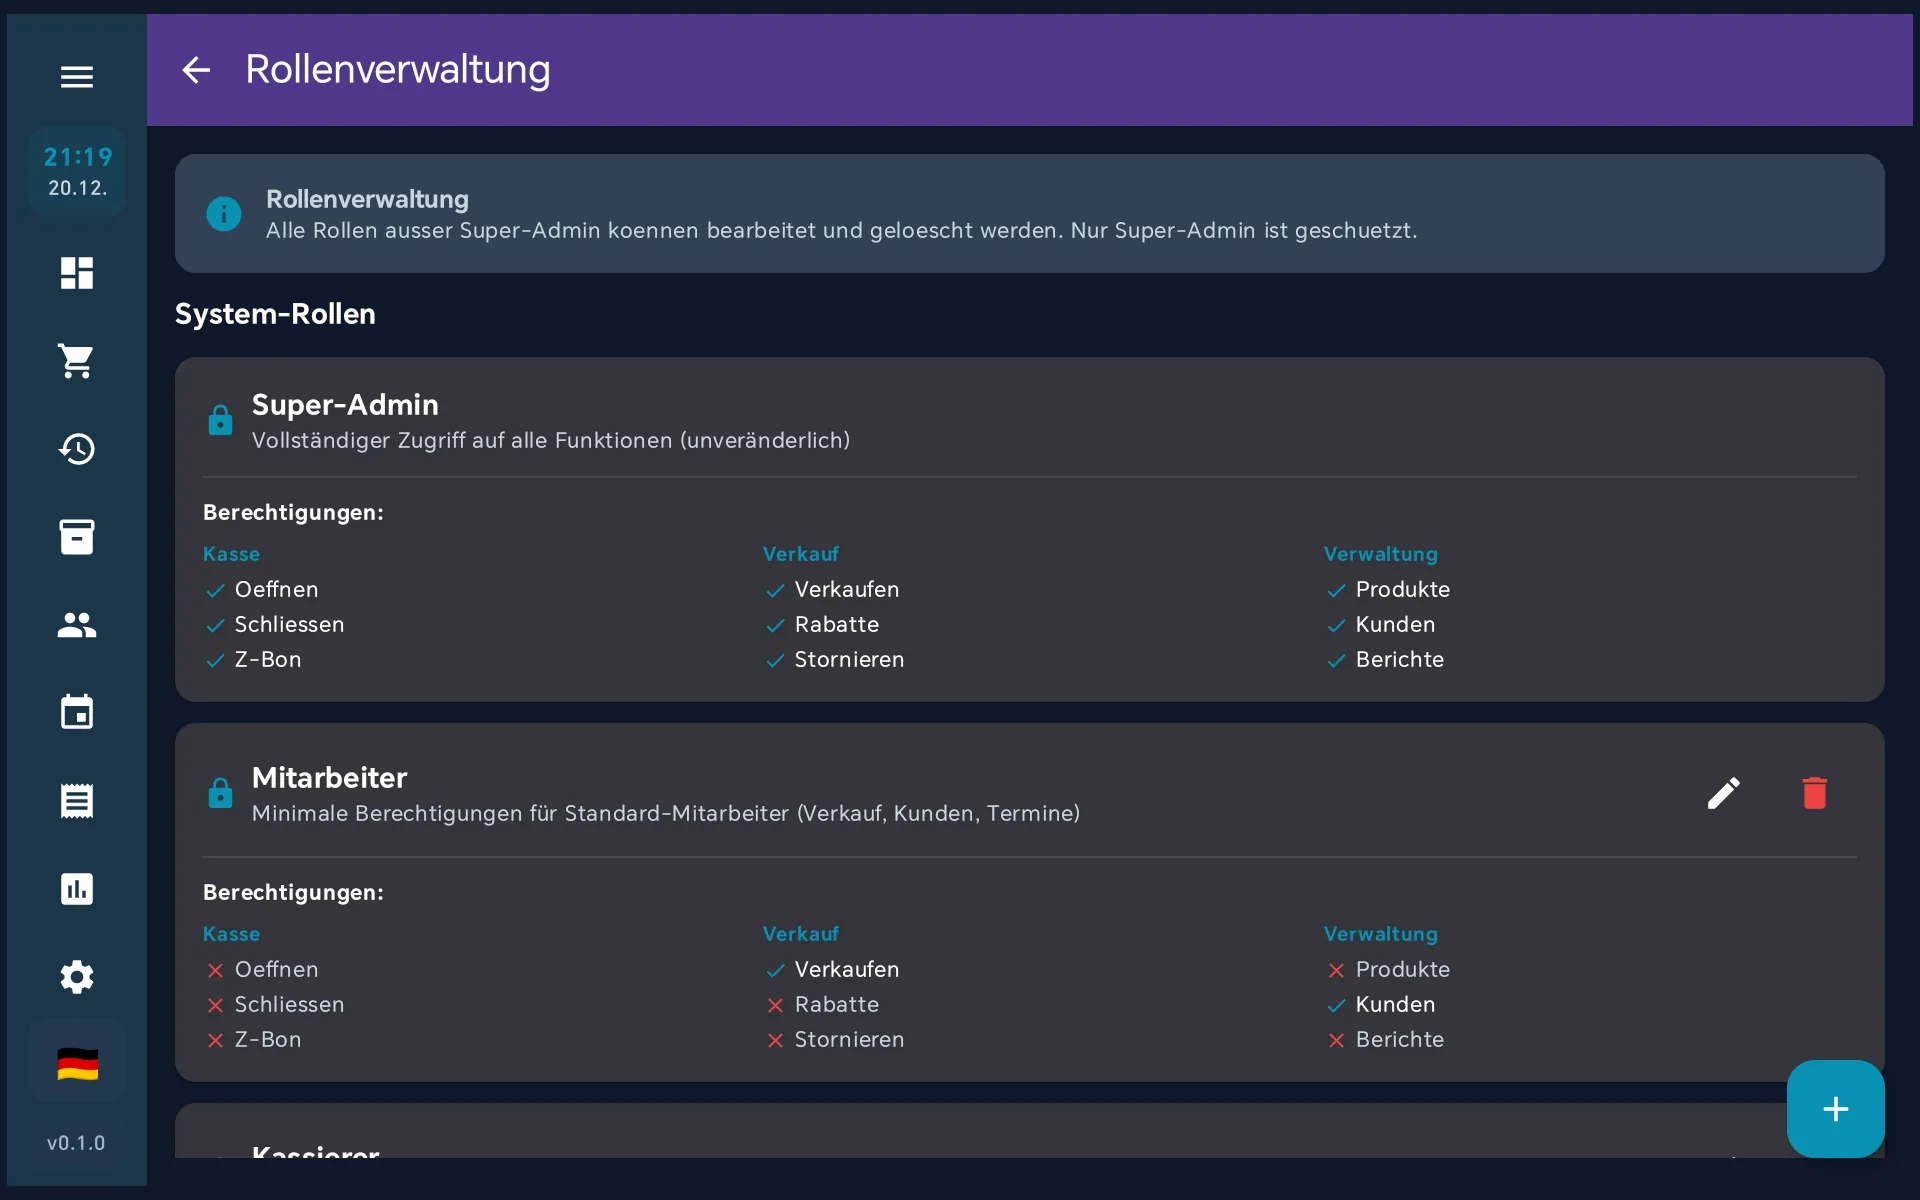Viewport: 1920px width, 1200px height.
Task: Change language with German flag button
Action: pos(77,1064)
